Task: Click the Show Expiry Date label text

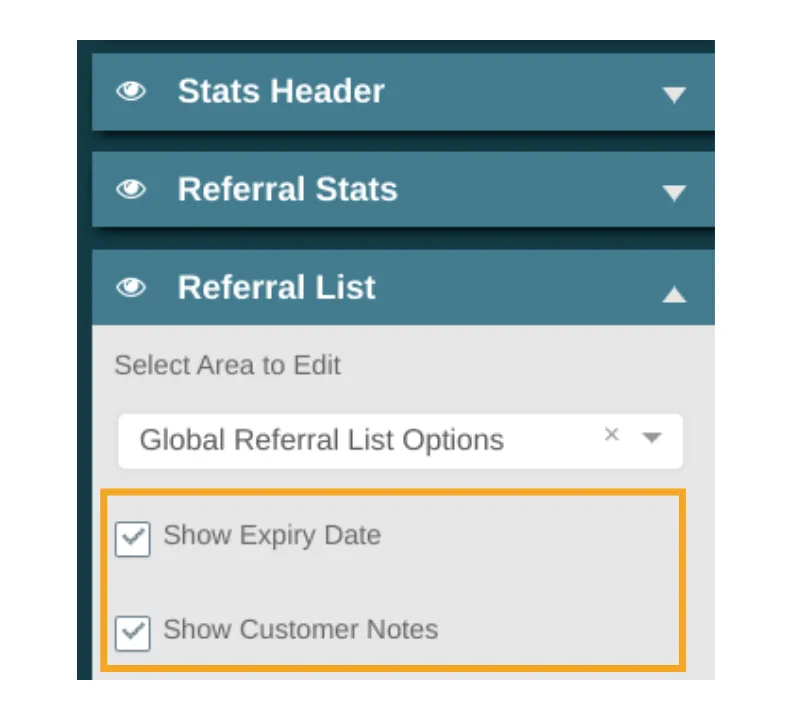Action: click(x=272, y=535)
